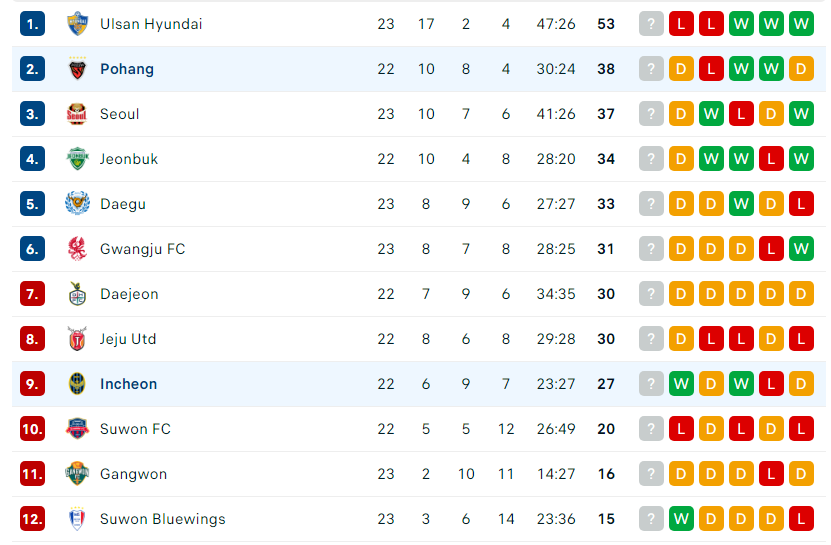
Task: Click Suwon Bluewings' red L form badge
Action: (801, 519)
